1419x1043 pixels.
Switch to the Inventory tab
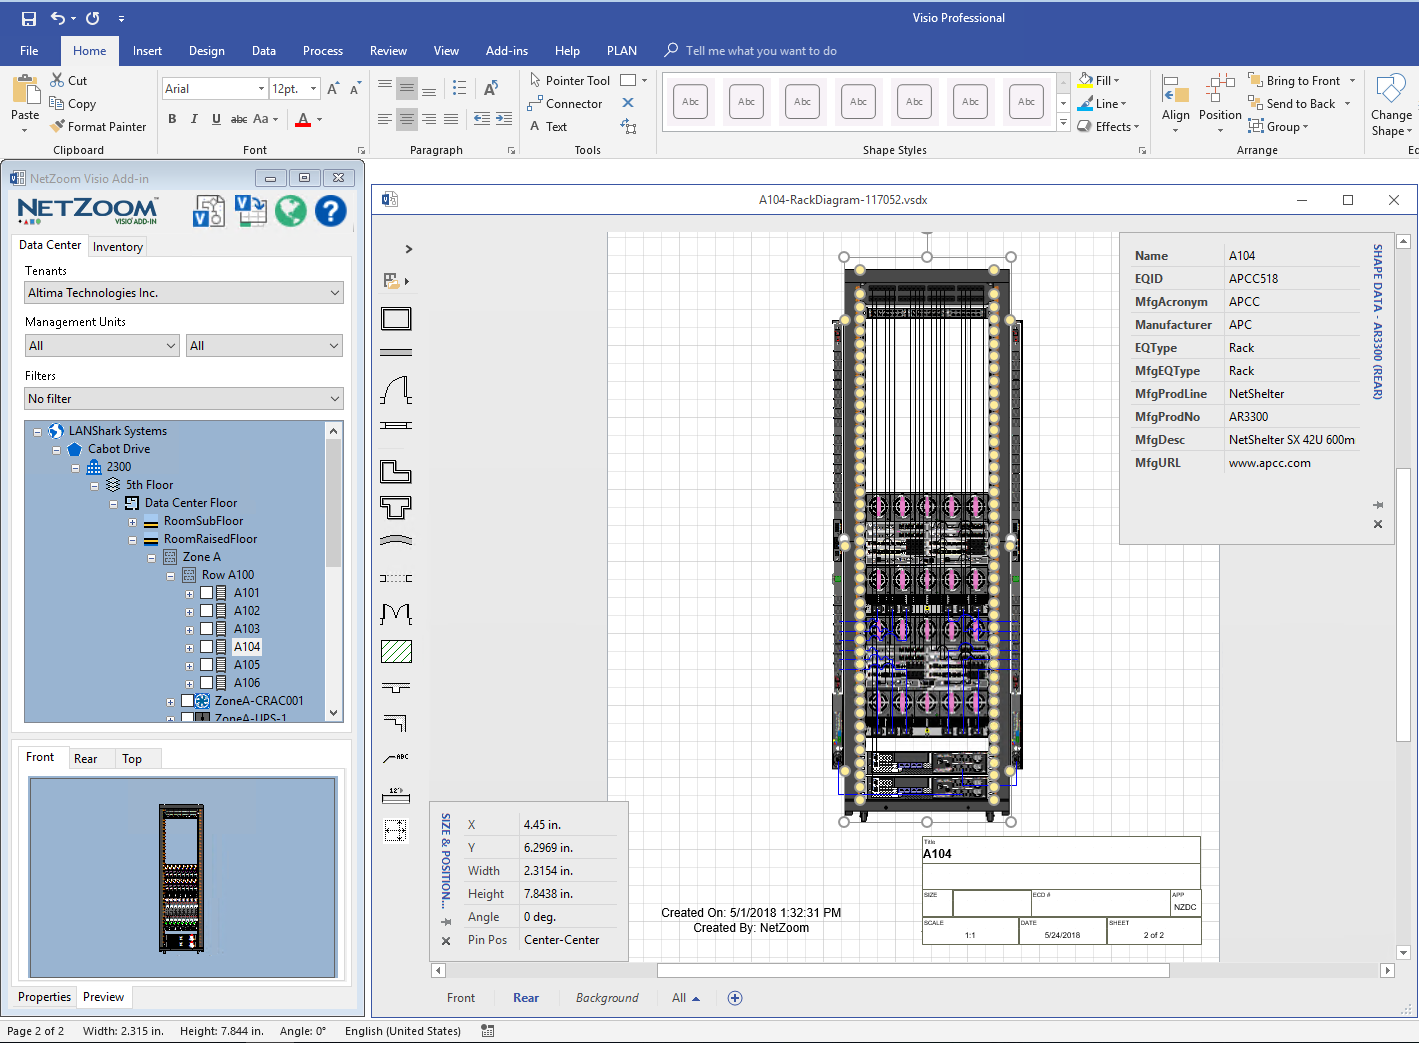[x=118, y=247]
